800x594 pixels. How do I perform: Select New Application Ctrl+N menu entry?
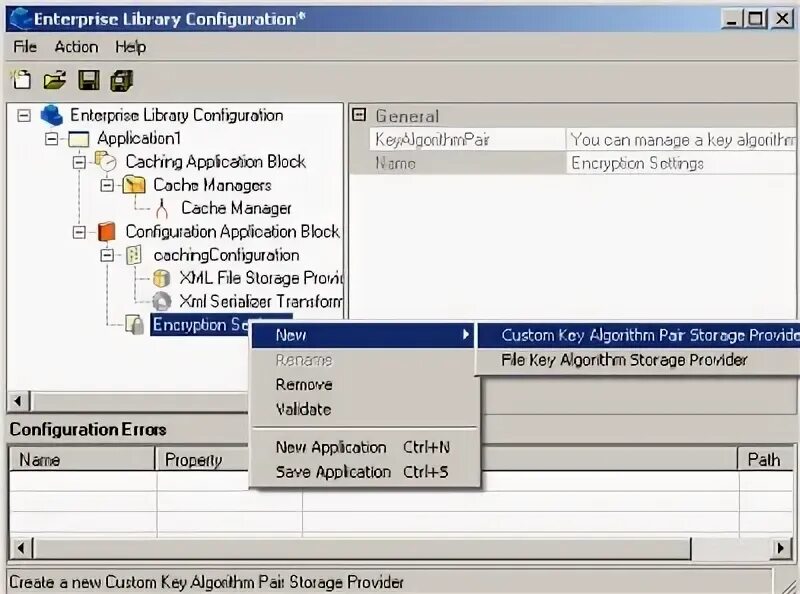click(363, 448)
